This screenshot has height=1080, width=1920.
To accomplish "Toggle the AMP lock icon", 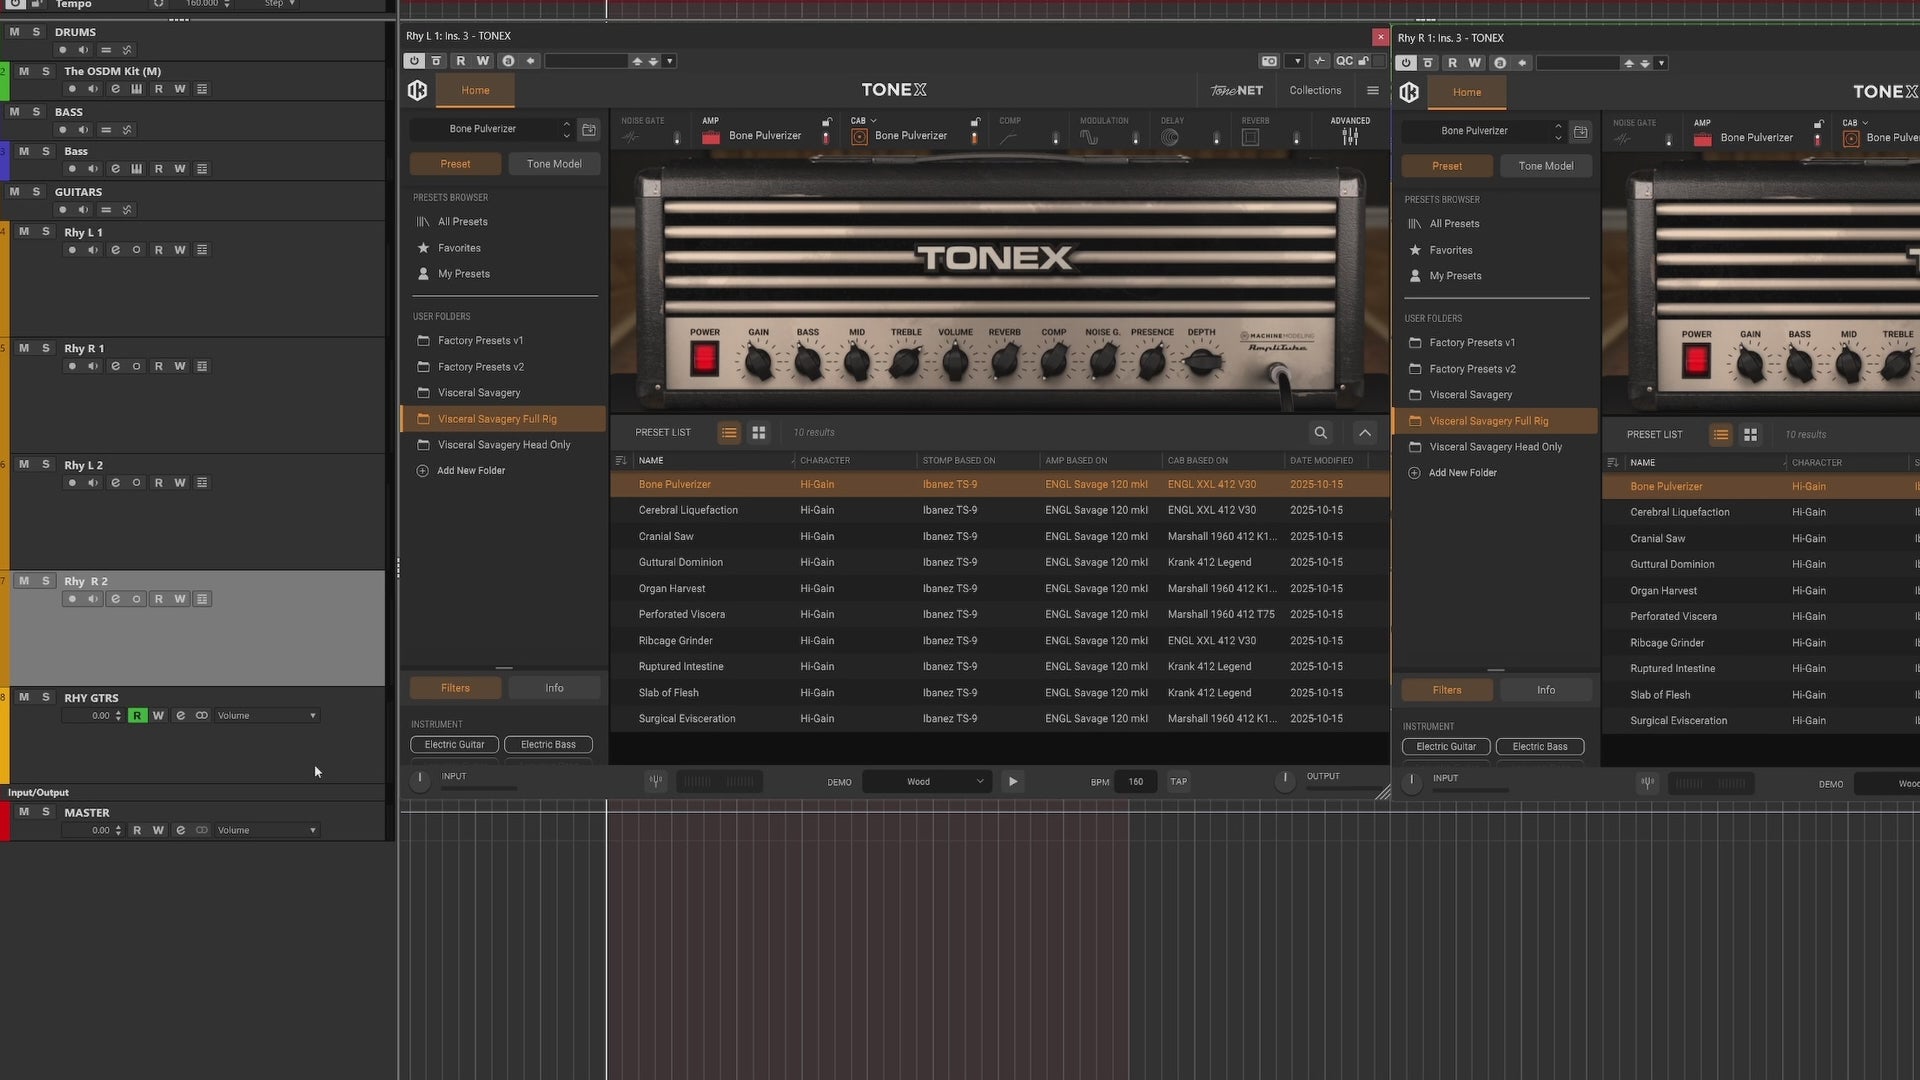I will (827, 122).
